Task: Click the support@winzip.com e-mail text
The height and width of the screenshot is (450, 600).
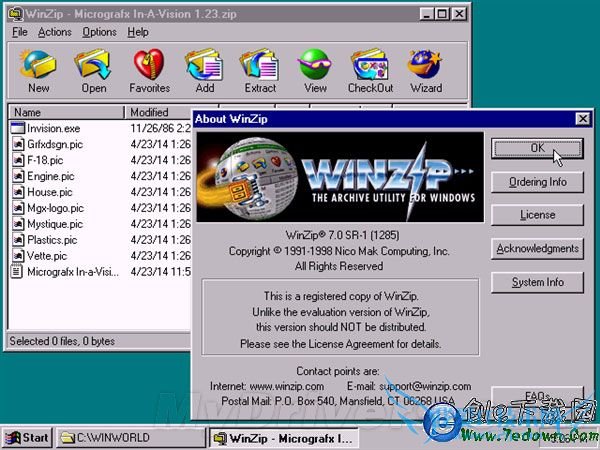Action: [425, 386]
